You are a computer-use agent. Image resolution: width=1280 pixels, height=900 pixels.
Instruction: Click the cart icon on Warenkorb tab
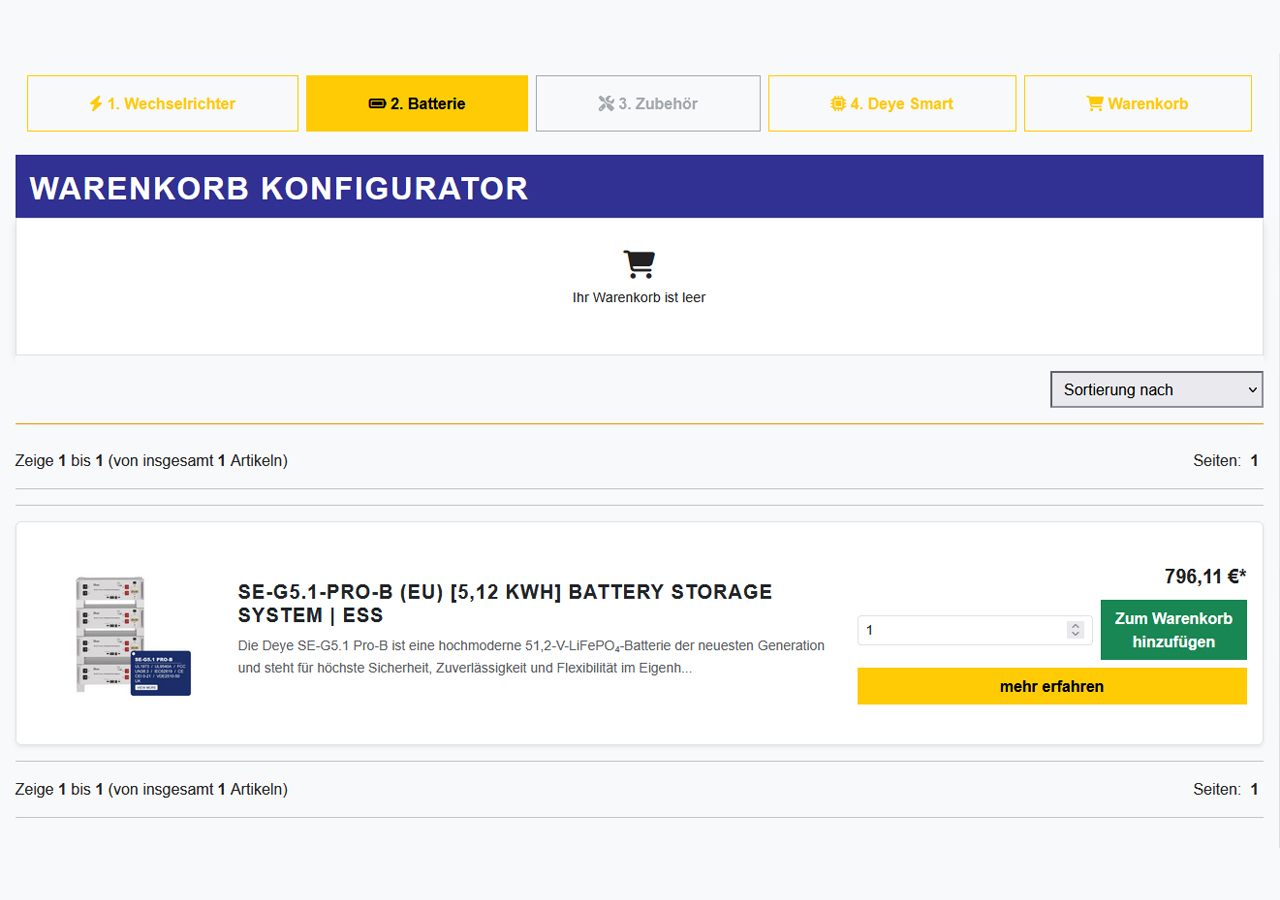point(1095,103)
